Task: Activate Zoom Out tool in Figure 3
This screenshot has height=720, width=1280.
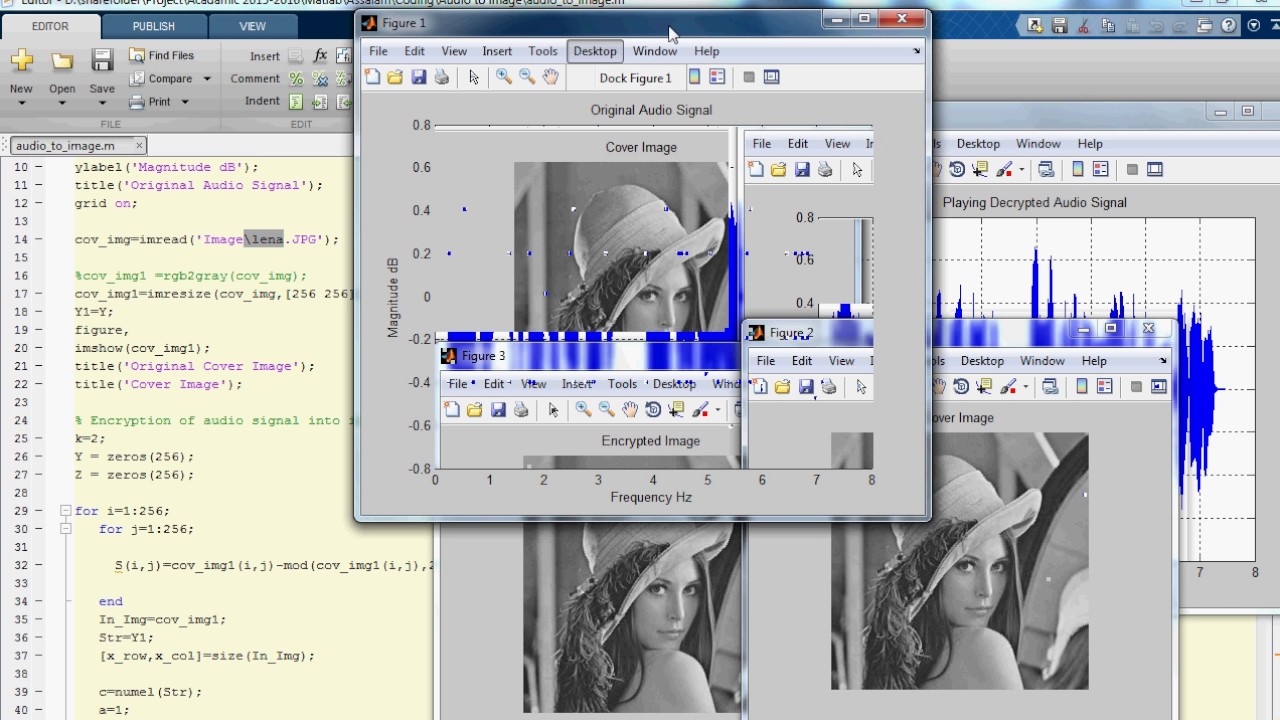Action: (x=606, y=410)
